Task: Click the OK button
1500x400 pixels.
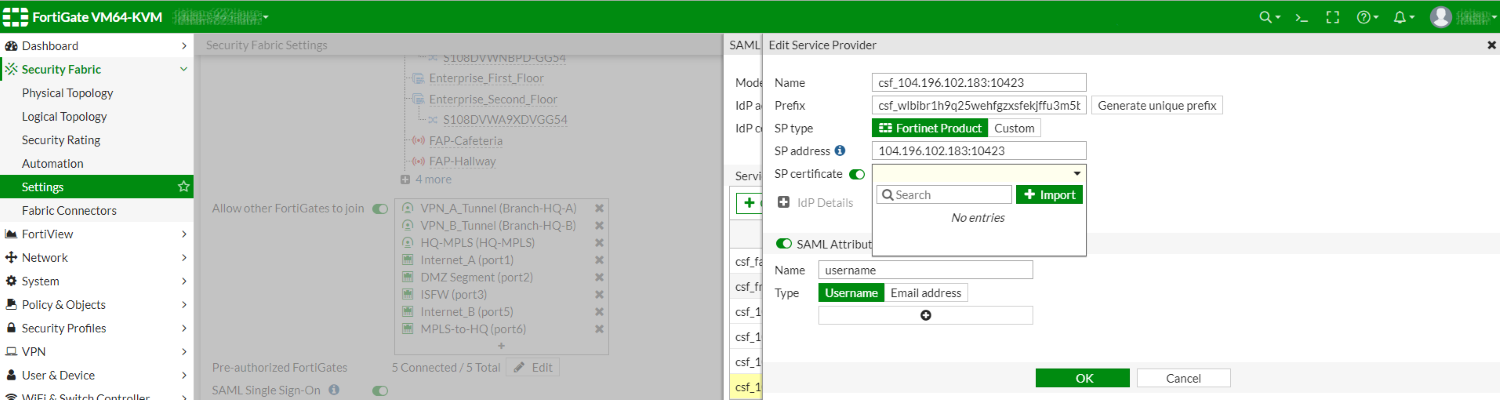Action: (x=1084, y=379)
